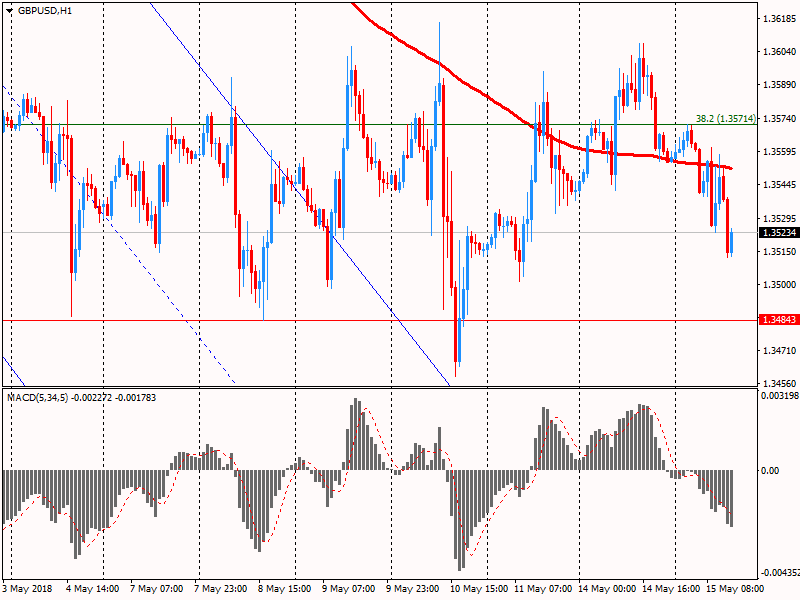Viewport: 800px width, 600px height.
Task: Click the 10 May 15:00 time label
Action: point(479,589)
